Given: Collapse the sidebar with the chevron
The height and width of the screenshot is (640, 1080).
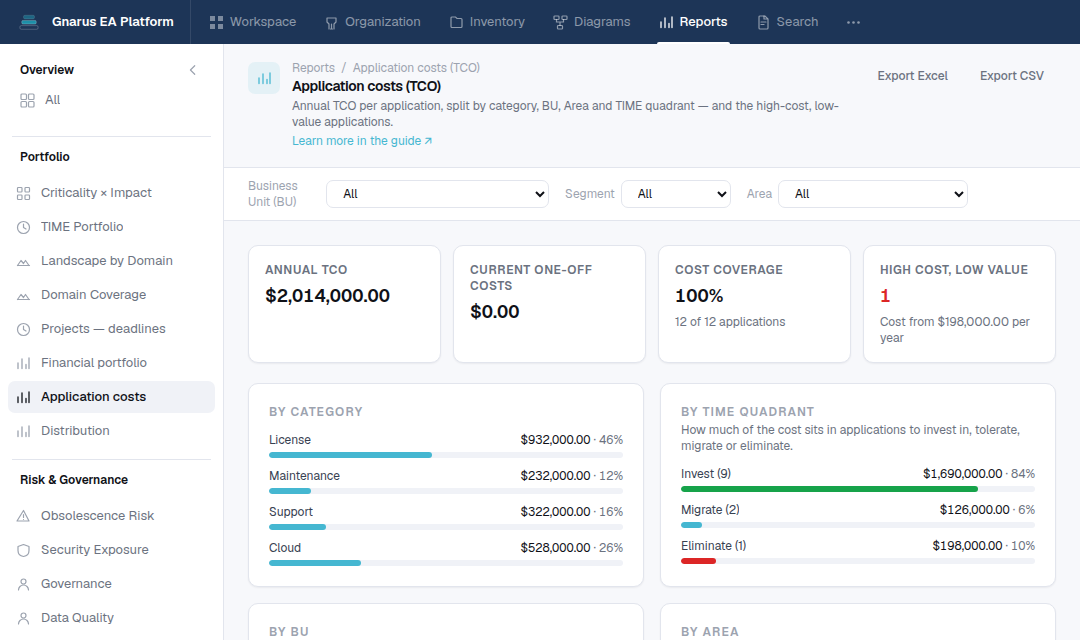Looking at the screenshot, I should 193,70.
